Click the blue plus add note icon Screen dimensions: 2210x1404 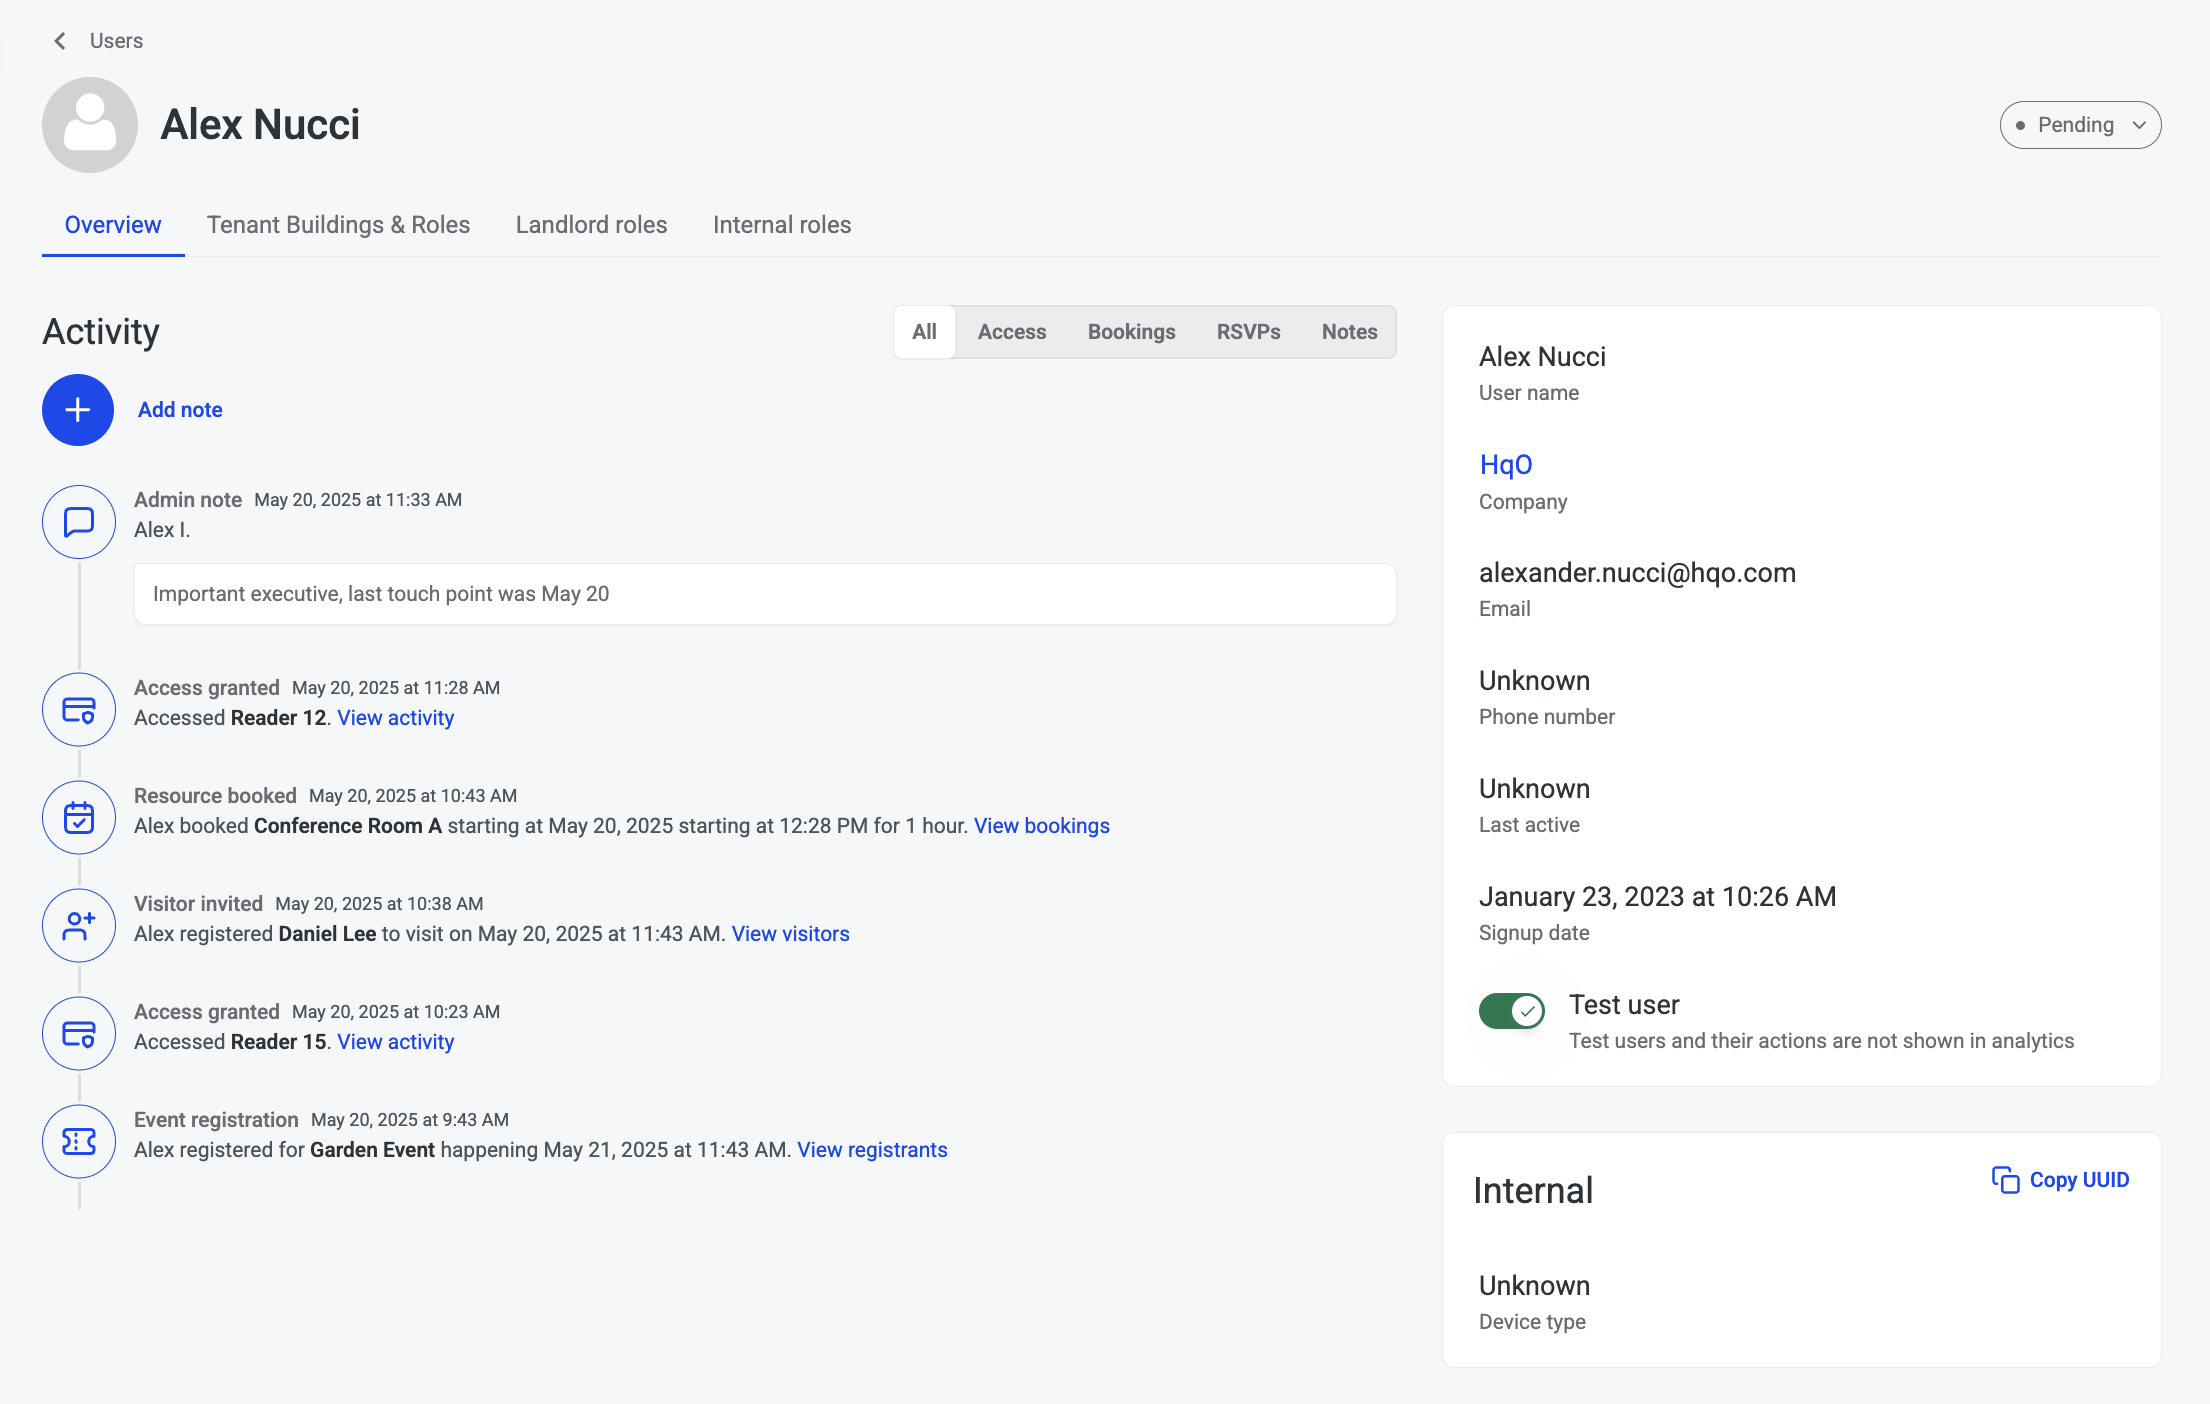78,410
